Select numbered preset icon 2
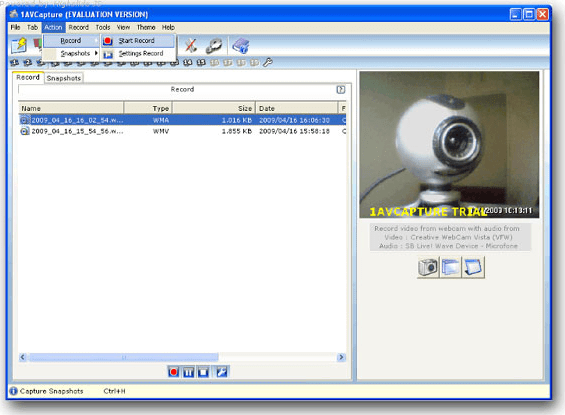Viewport: 565px width, 415px height. [x=28, y=63]
